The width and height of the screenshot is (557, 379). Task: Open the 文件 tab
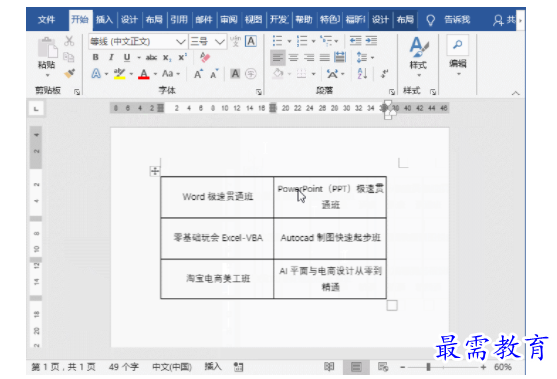coord(46,20)
